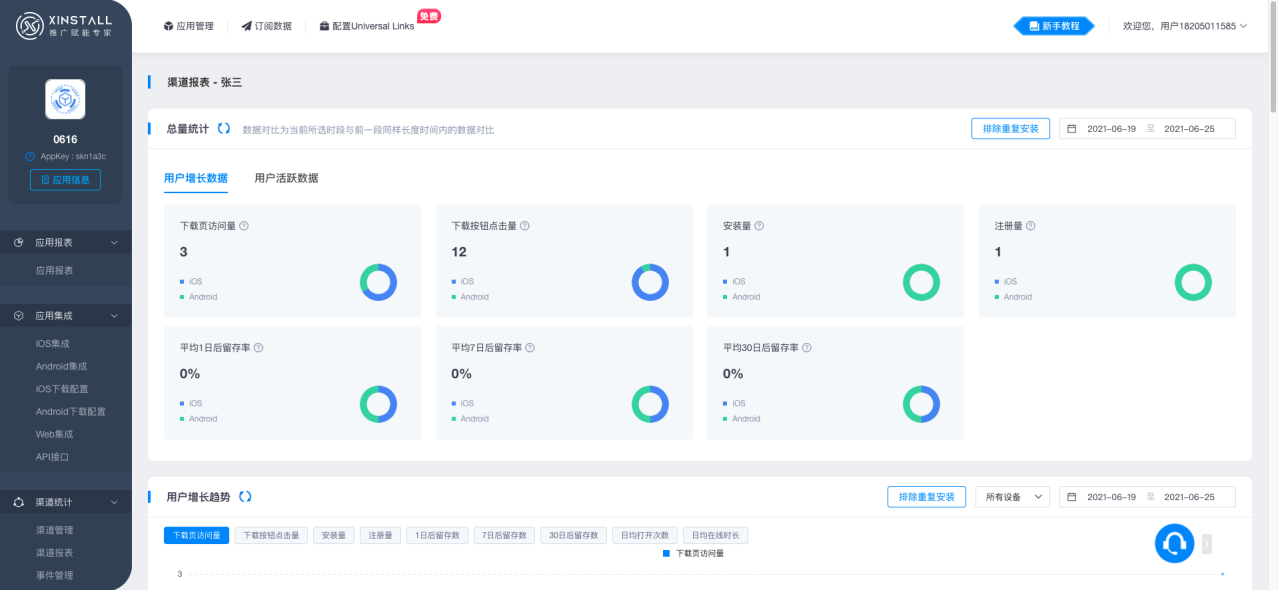
Task: Open 渠道管理 in sidebar
Action: (x=55, y=530)
